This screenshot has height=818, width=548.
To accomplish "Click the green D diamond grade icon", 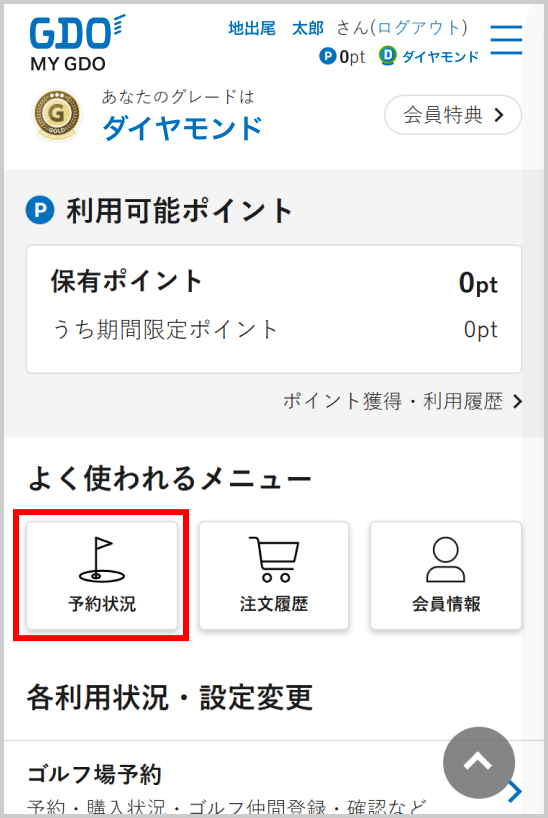I will [x=387, y=55].
